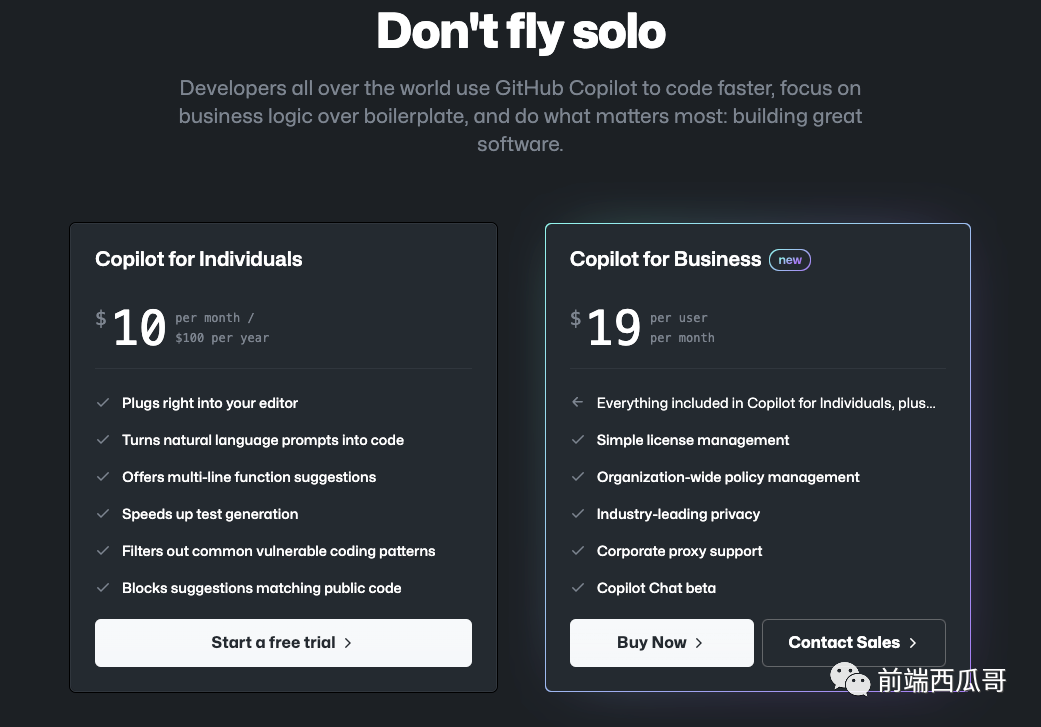
Task: Click the checkmark beside "Industry-leading privacy"
Action: pyautogui.click(x=578, y=514)
